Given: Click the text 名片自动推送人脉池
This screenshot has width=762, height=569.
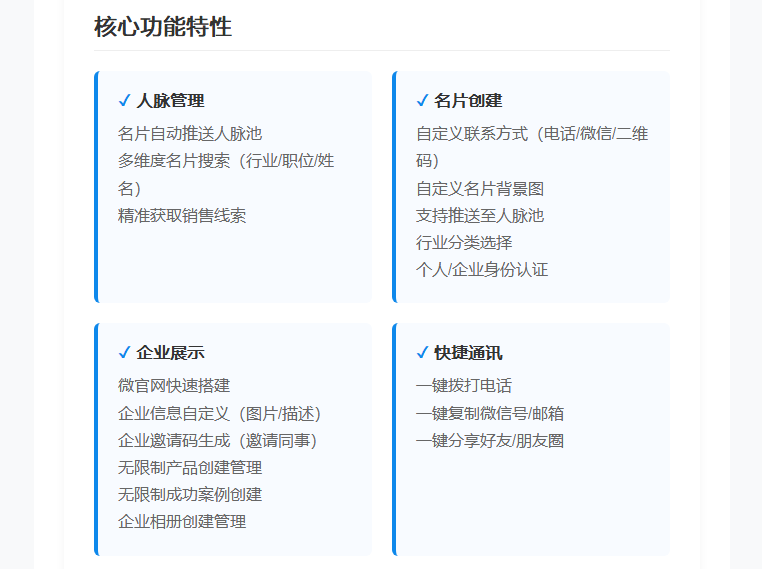Looking at the screenshot, I should [x=190, y=134].
